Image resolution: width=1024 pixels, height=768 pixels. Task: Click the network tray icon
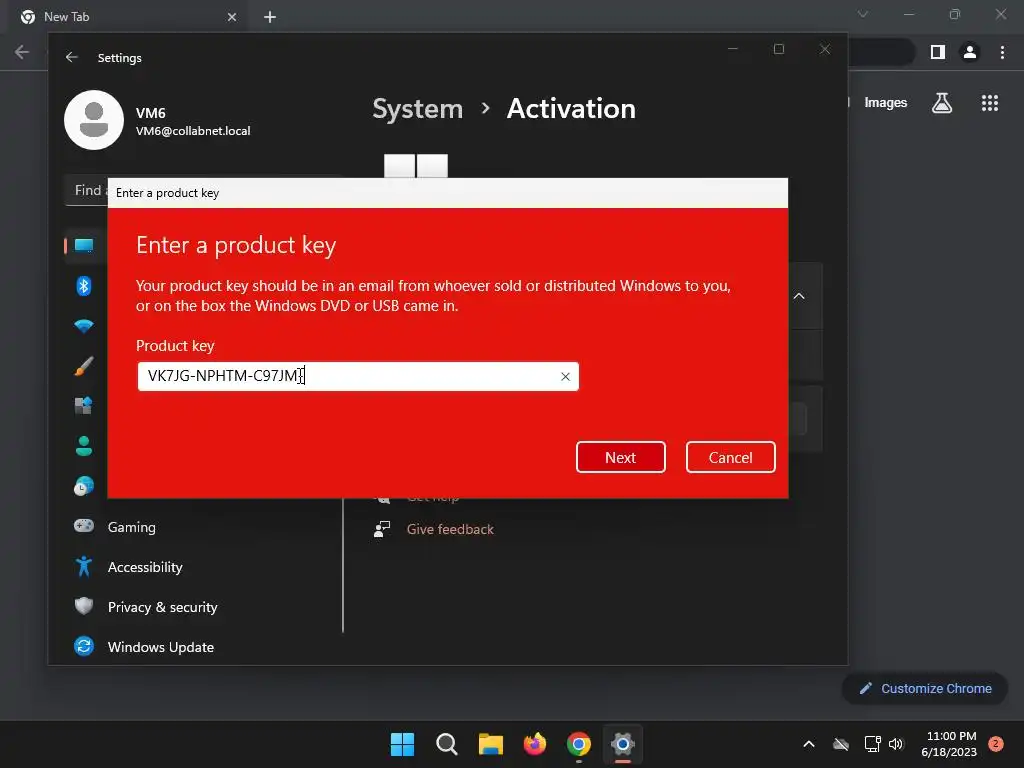[x=872, y=744]
